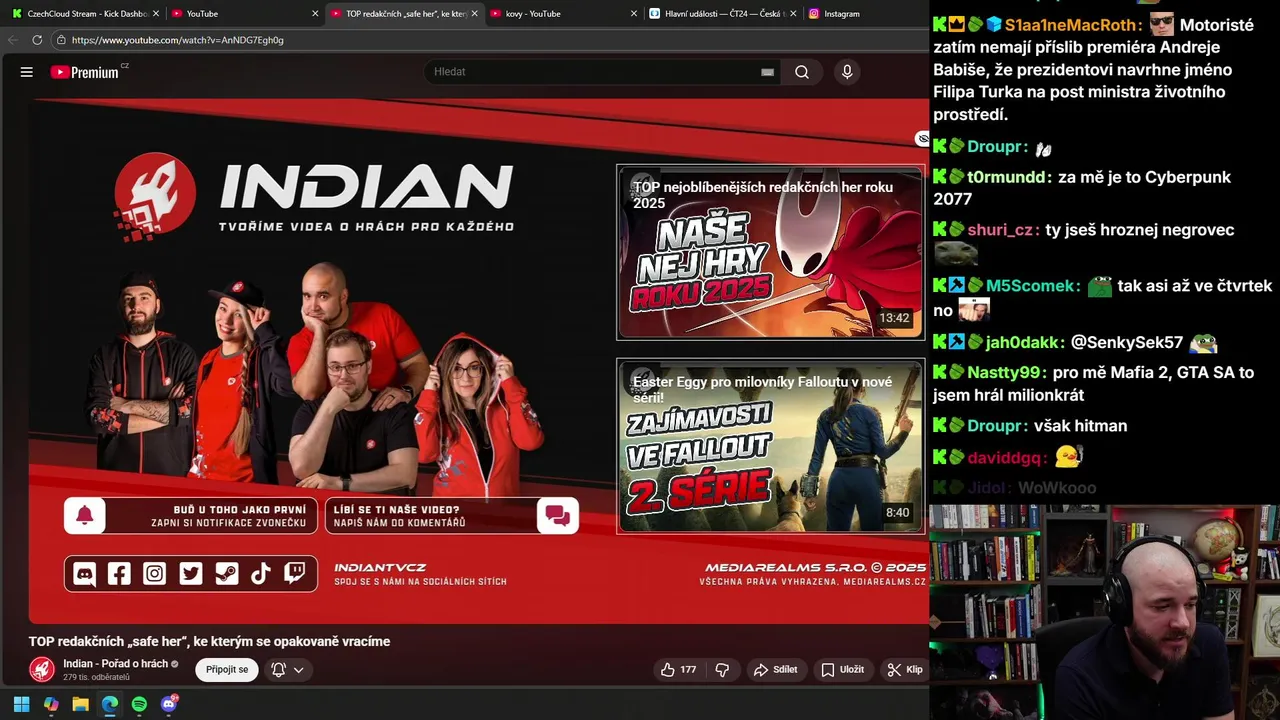The height and width of the screenshot is (720, 1280).
Task: Close the active TOP redakčních tab
Action: 475,14
